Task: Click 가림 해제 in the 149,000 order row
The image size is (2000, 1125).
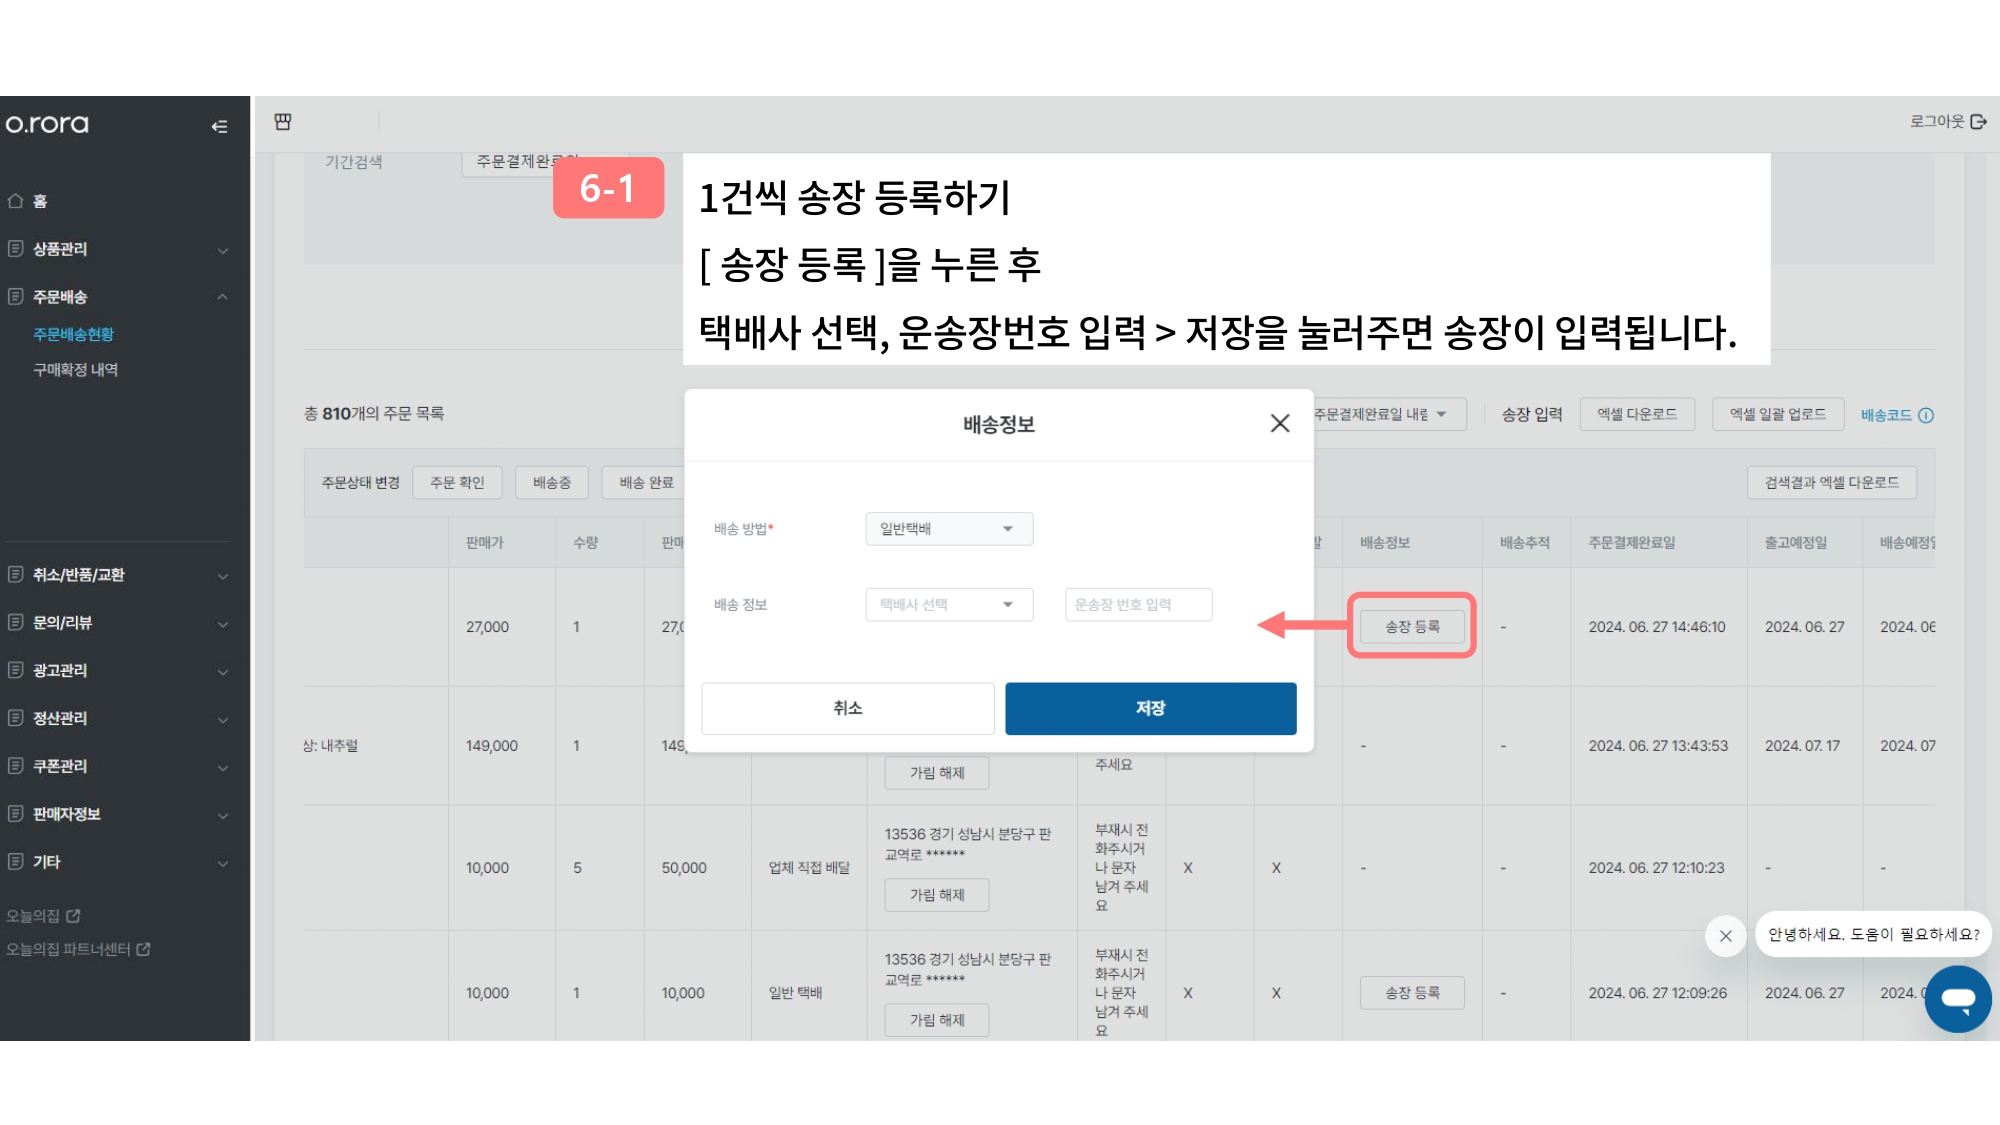Action: coord(937,773)
